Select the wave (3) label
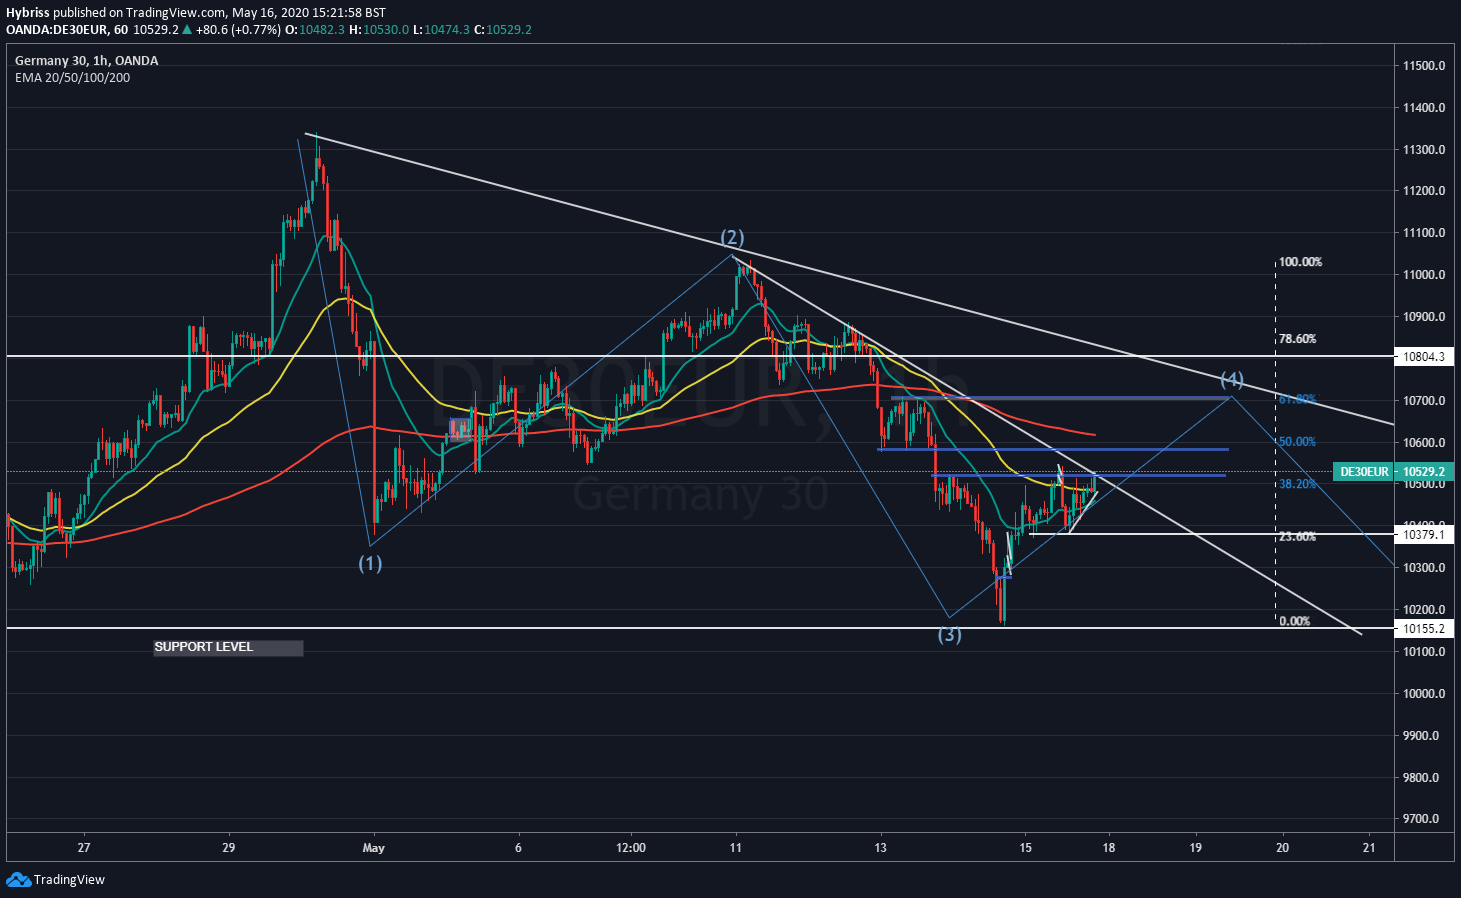 click(x=949, y=634)
